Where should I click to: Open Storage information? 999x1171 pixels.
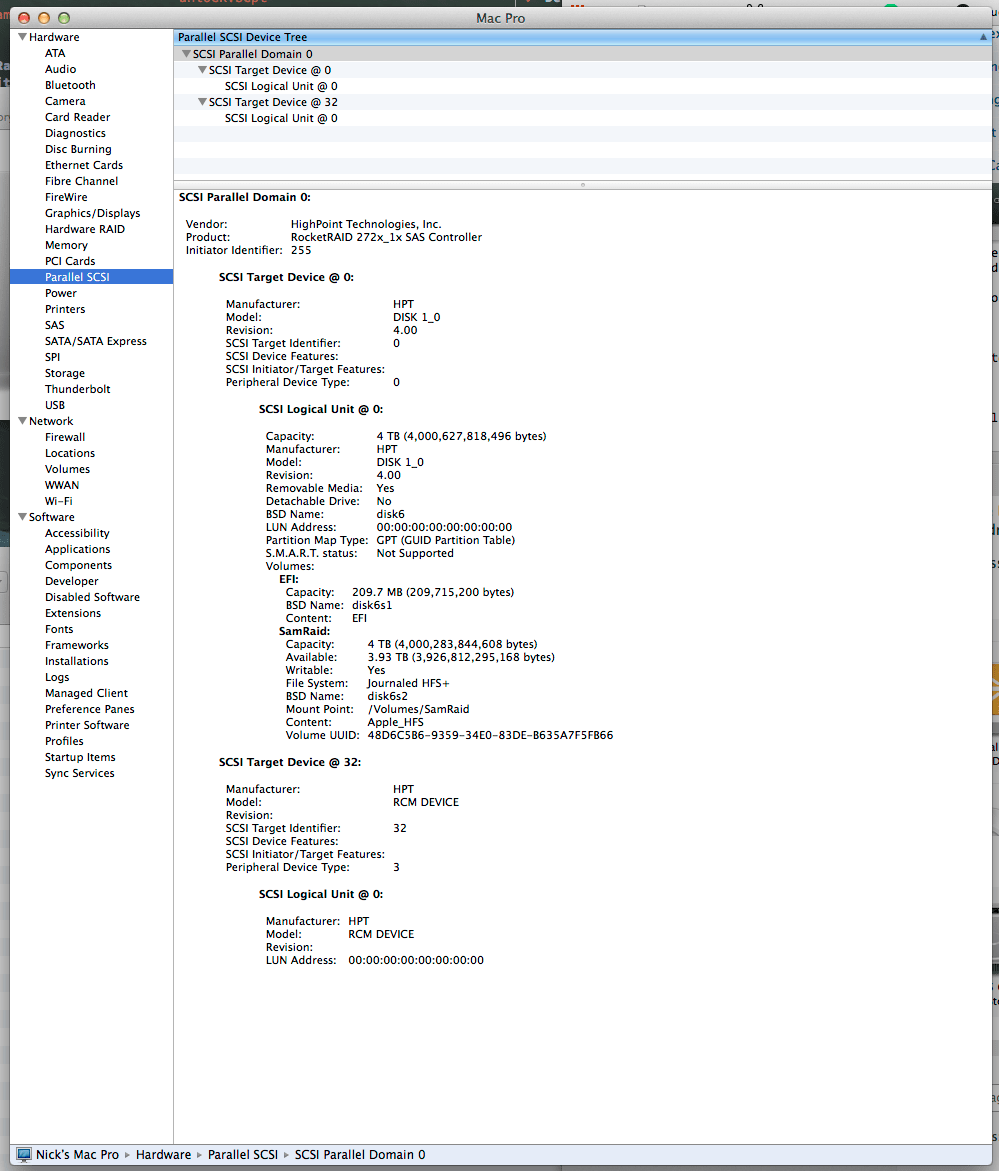point(65,373)
